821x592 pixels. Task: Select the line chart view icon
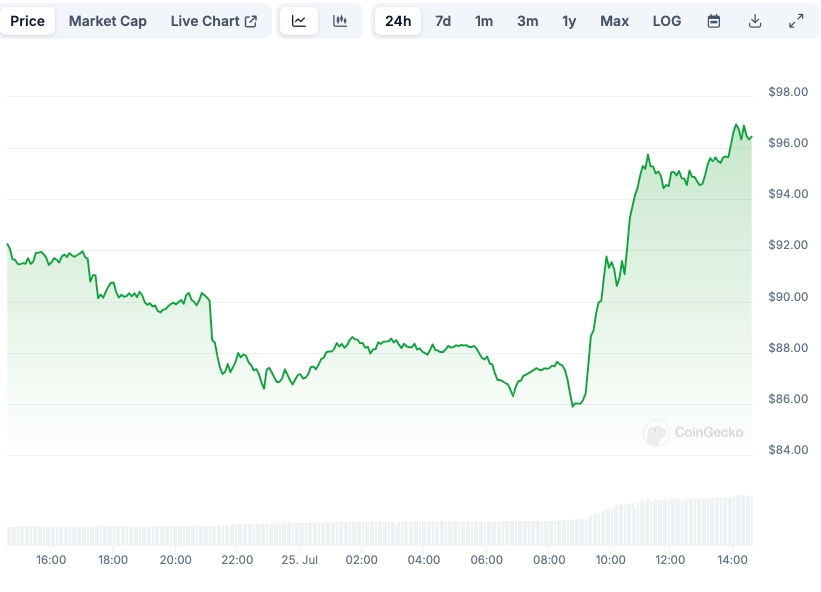point(298,21)
